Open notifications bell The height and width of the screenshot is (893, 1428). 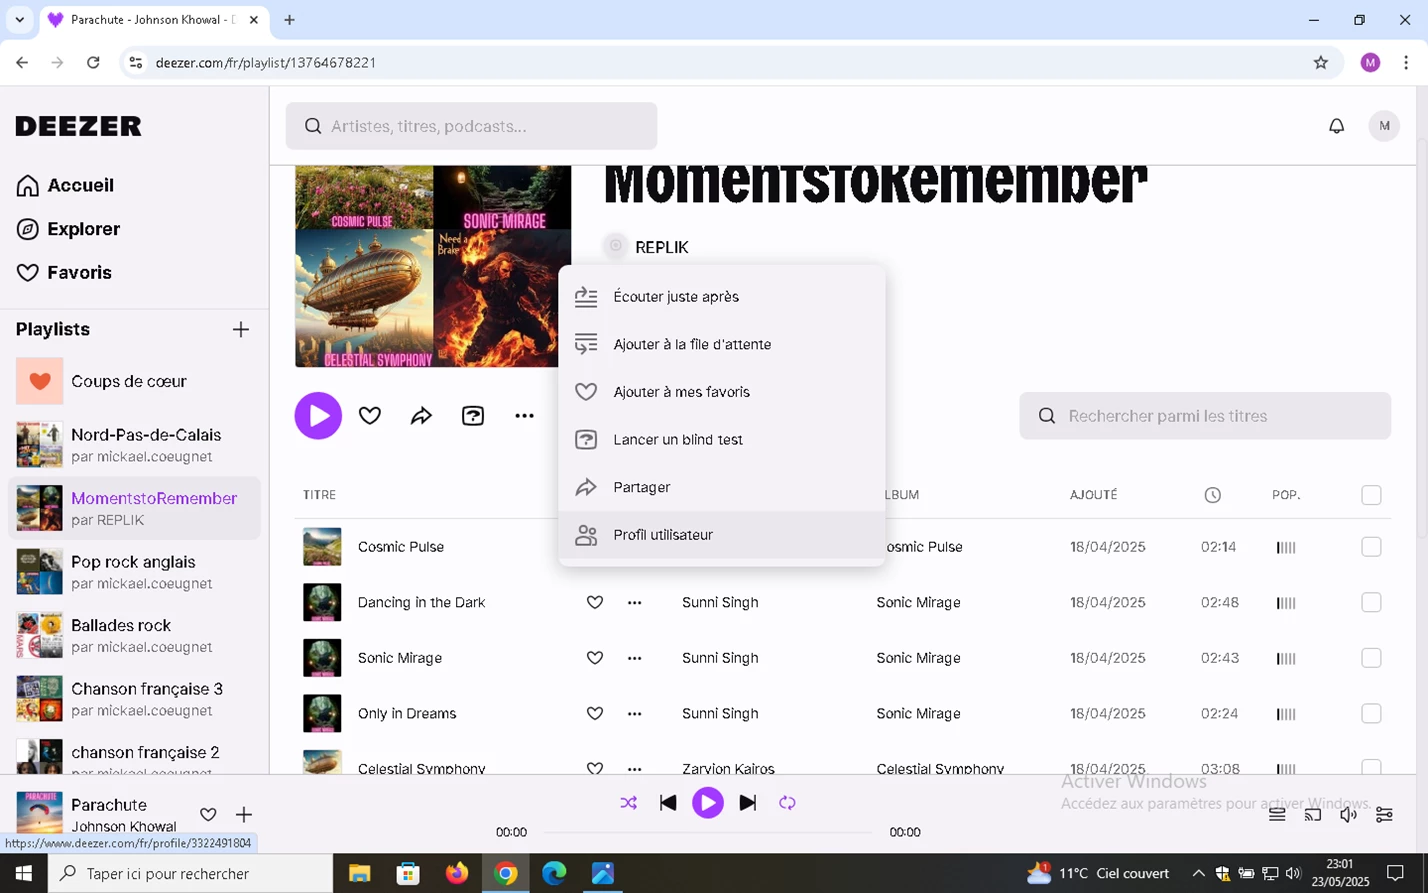[1336, 126]
